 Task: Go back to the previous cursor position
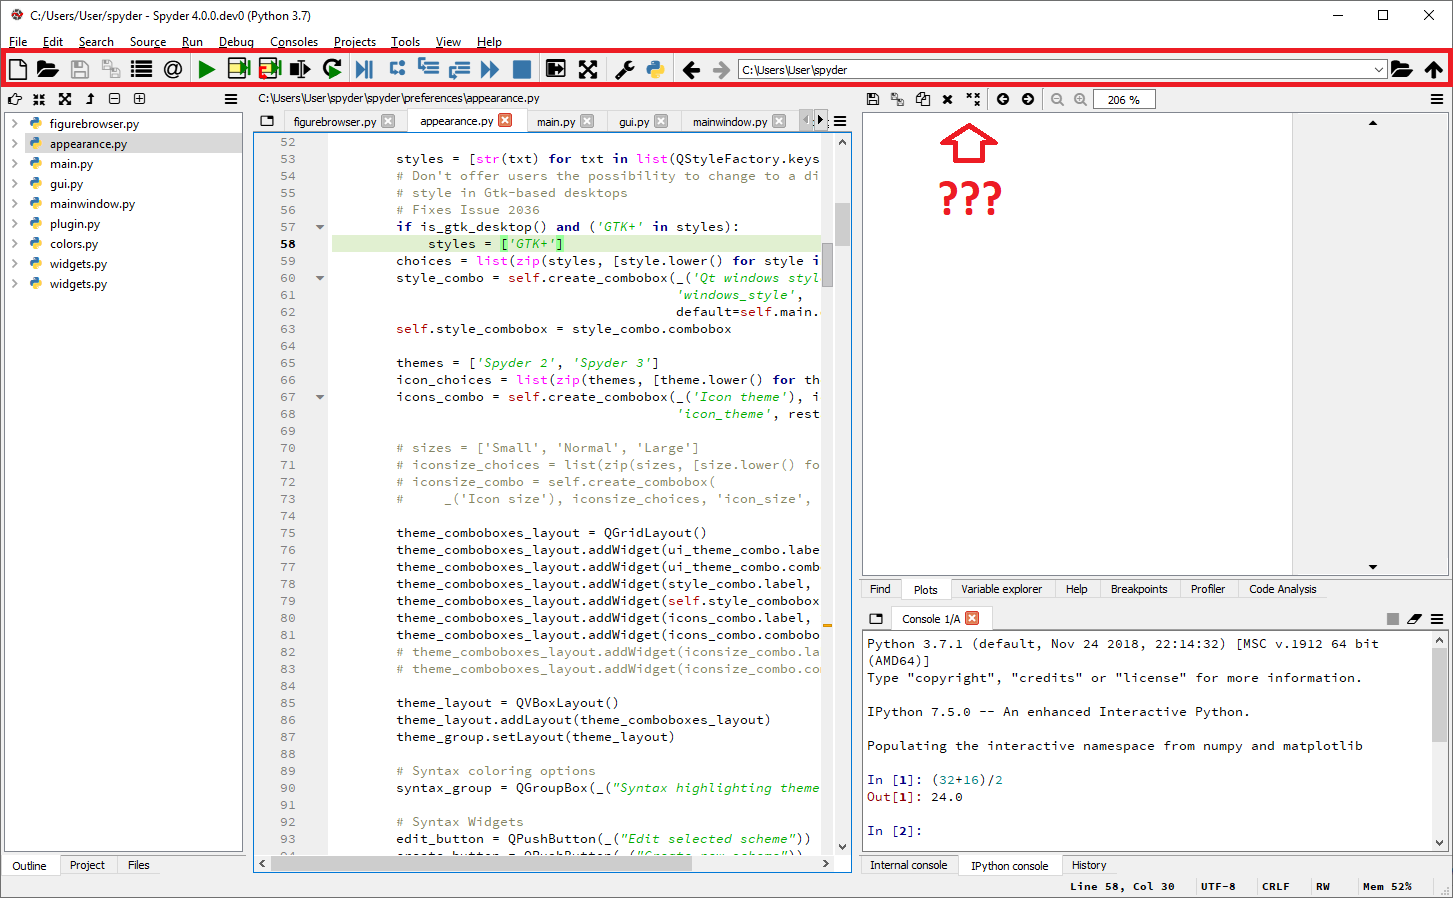691,69
